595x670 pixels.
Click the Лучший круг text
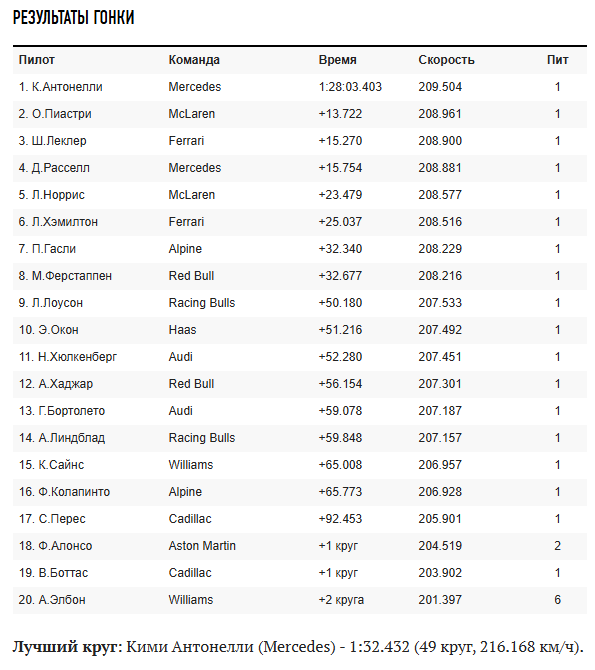(x=67, y=646)
